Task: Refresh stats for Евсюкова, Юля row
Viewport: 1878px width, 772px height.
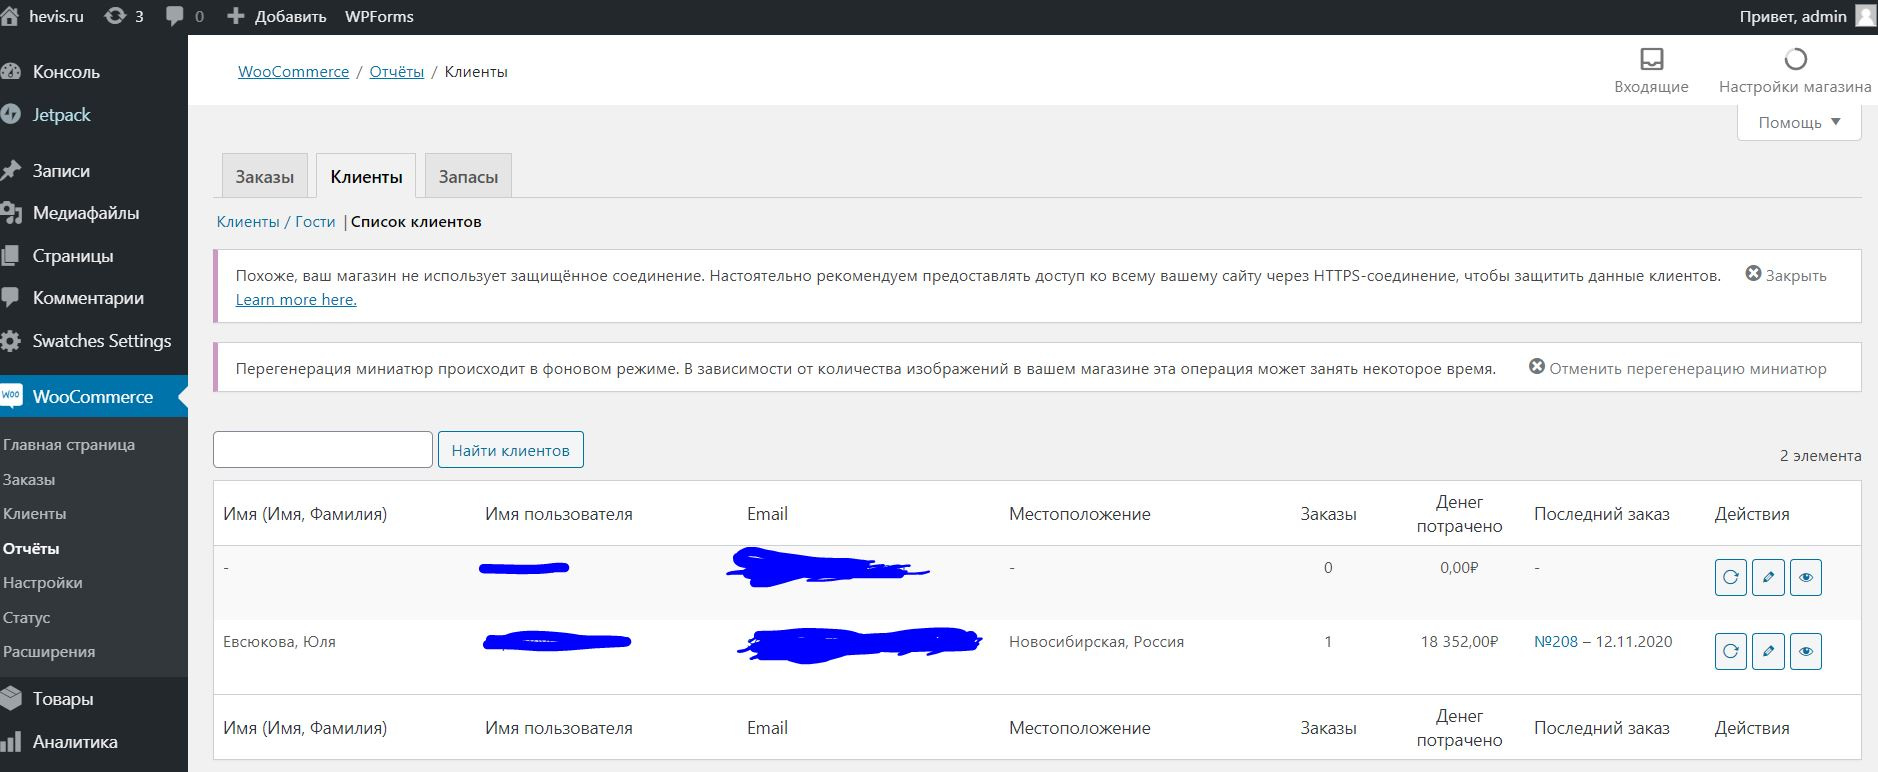Action: click(1730, 651)
